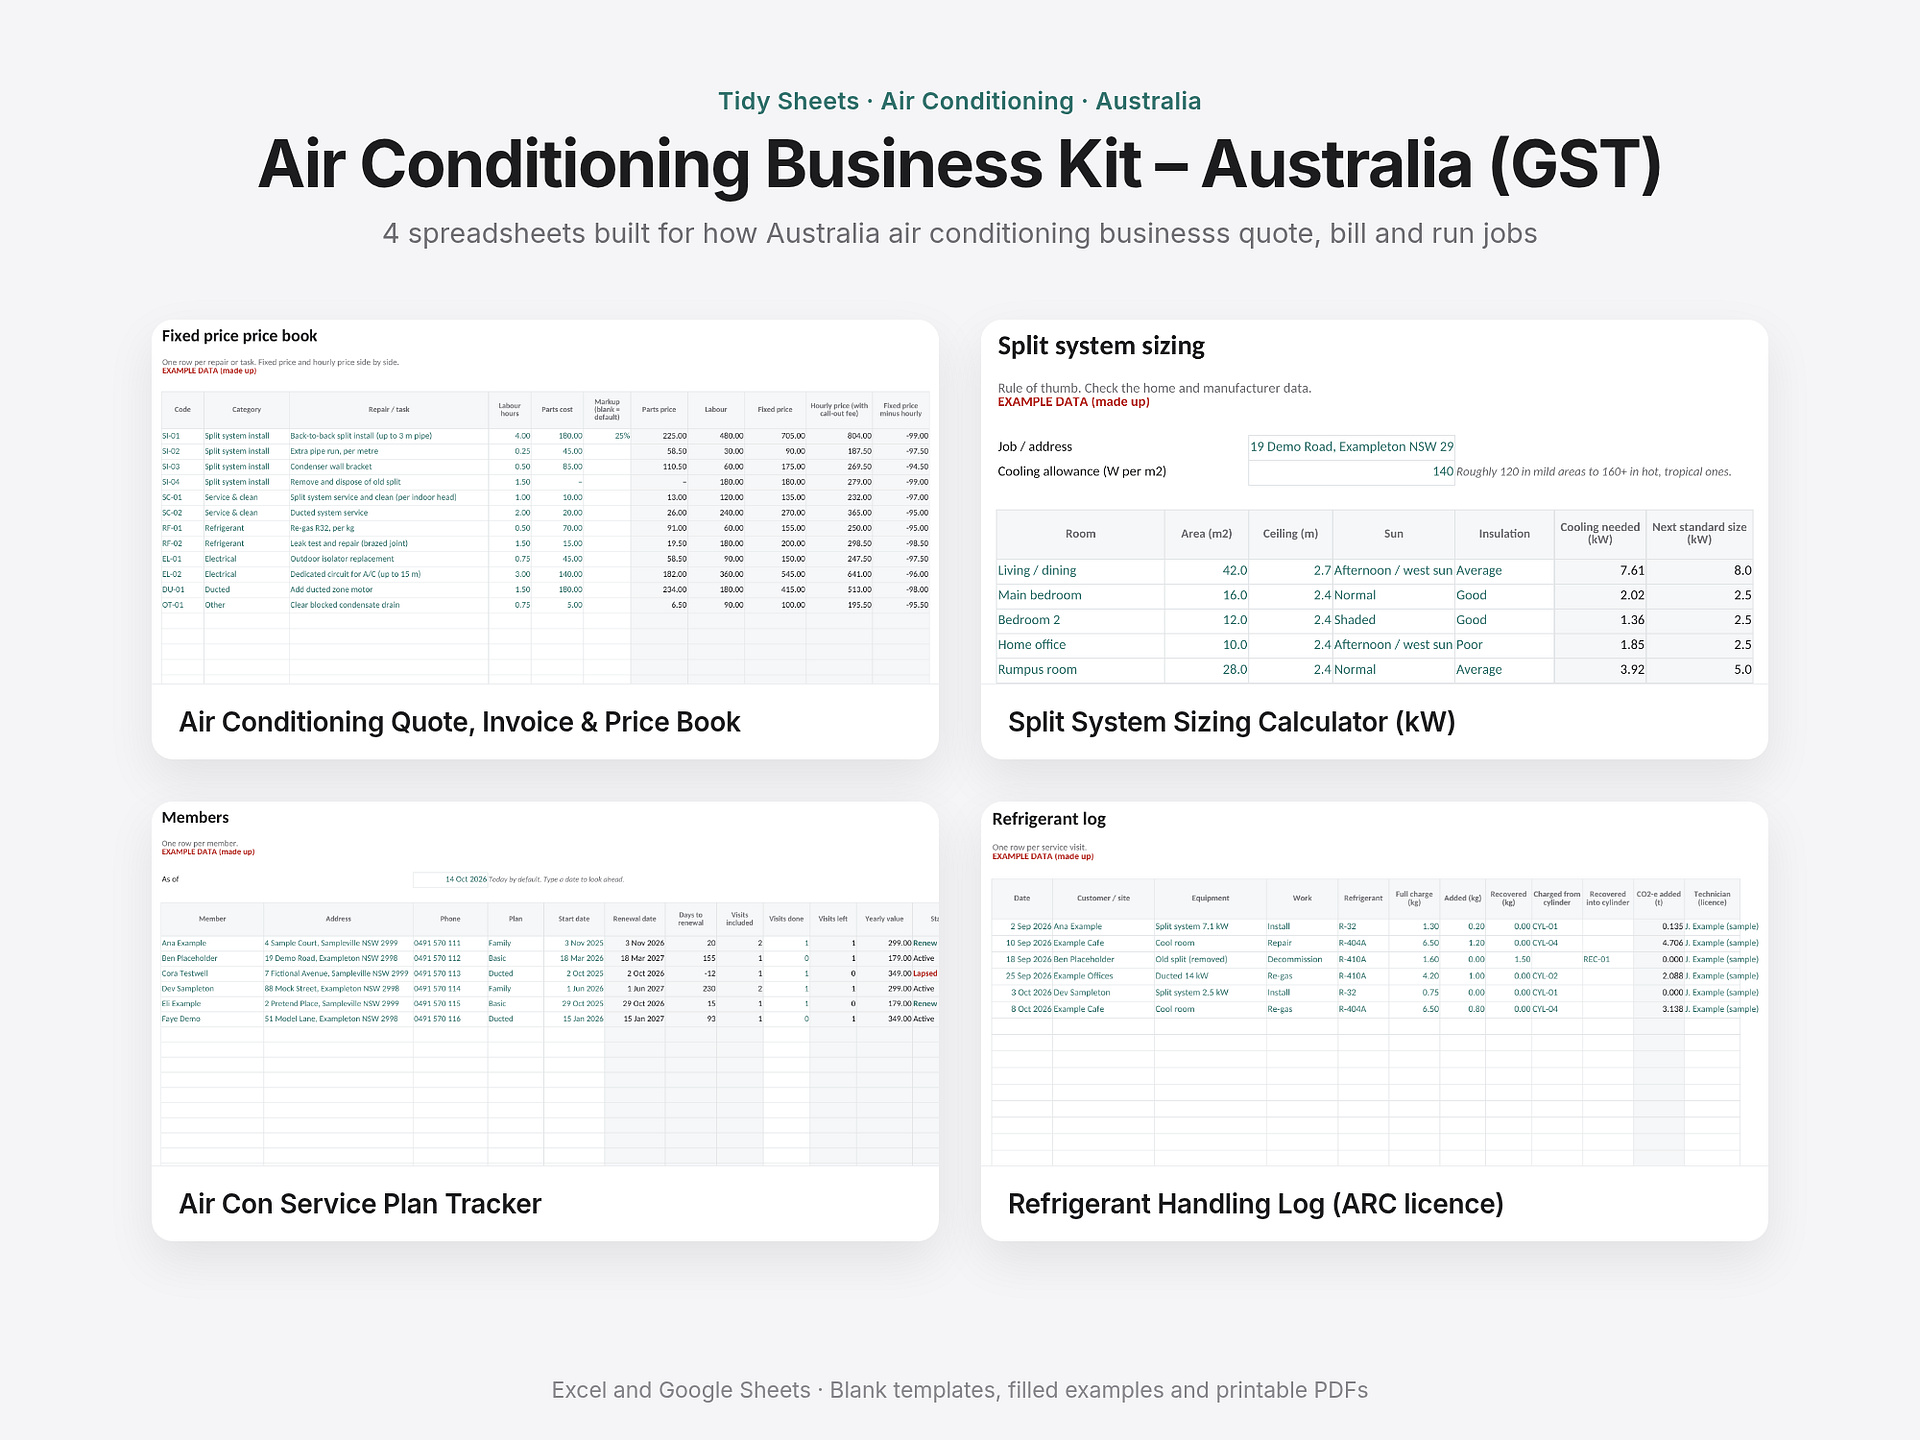Select the Job / address field value
Screen dimensions: 1920x1440
pyautogui.click(x=1351, y=447)
